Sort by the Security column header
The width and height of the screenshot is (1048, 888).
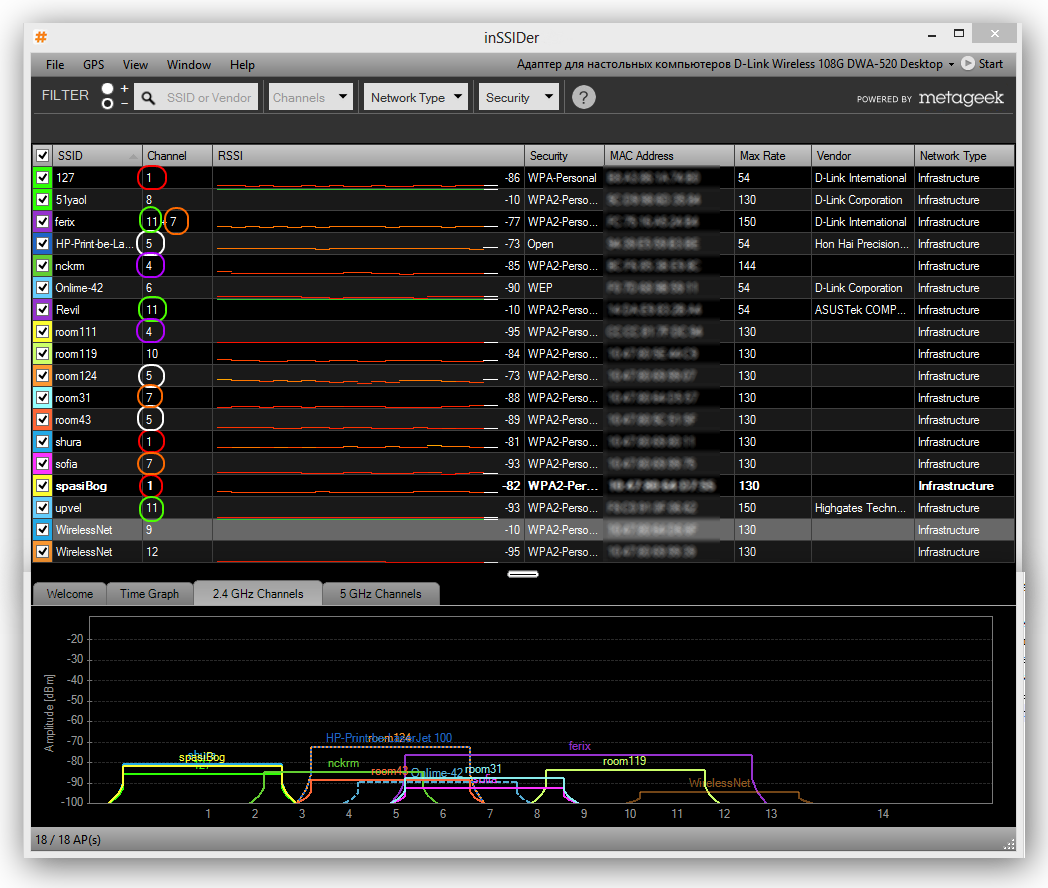pos(565,156)
